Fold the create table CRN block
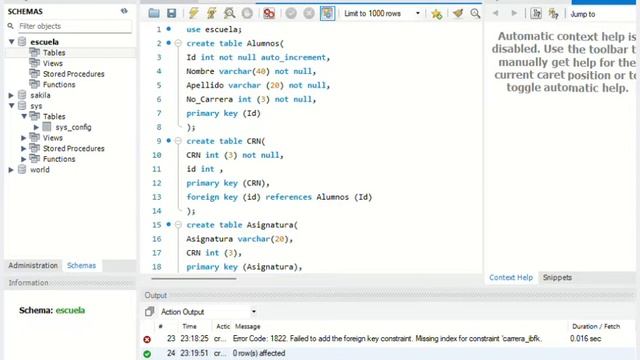The width and height of the screenshot is (640, 360). click(178, 141)
